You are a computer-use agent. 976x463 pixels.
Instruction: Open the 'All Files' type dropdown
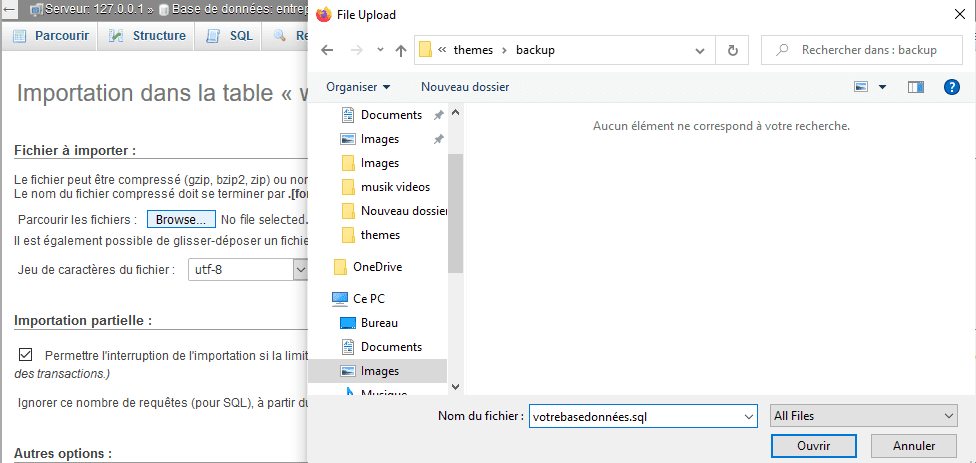coord(863,416)
